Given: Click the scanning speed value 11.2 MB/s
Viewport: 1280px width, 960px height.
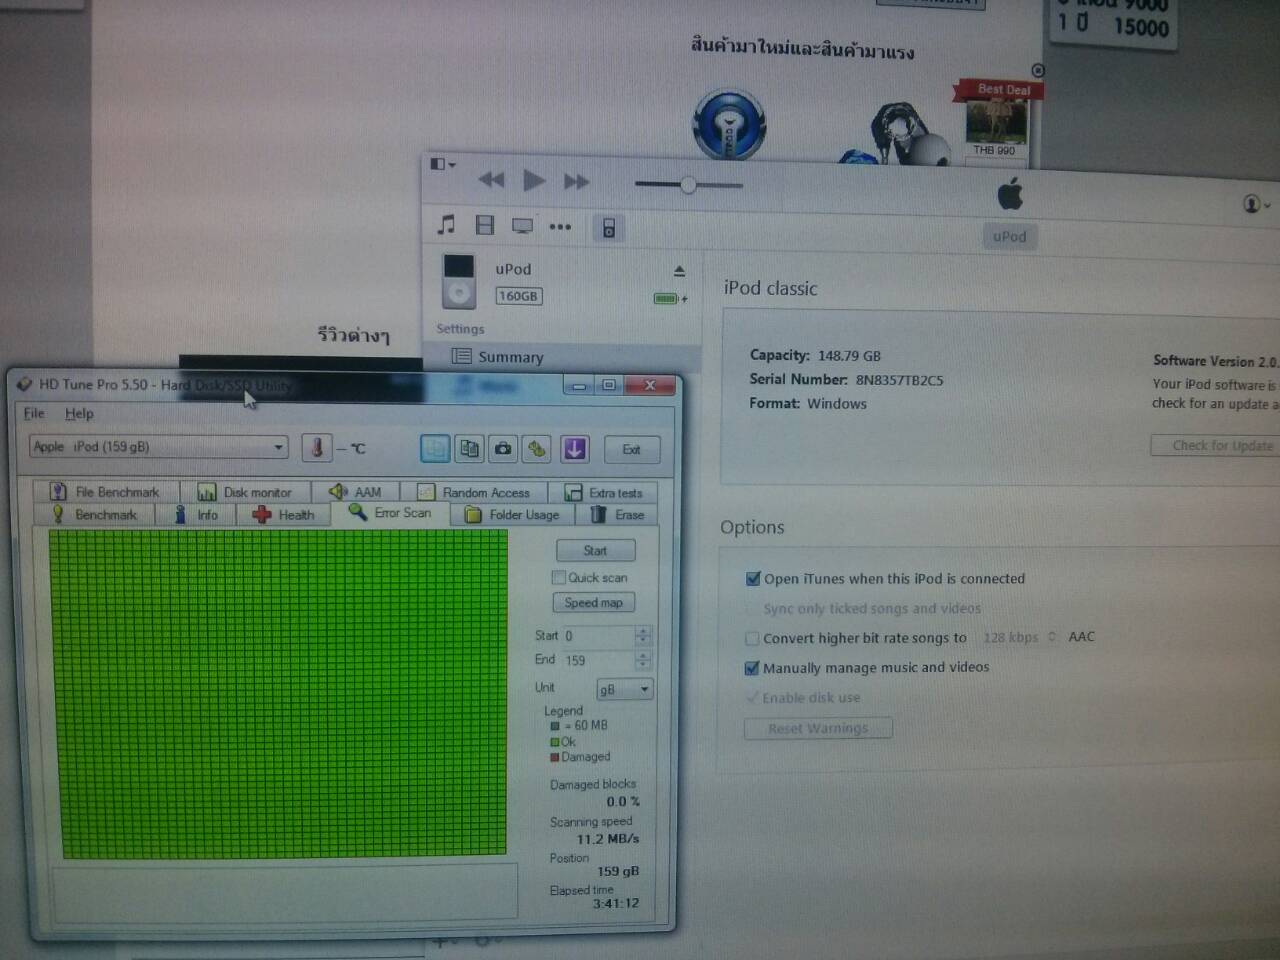Looking at the screenshot, I should pyautogui.click(x=607, y=839).
